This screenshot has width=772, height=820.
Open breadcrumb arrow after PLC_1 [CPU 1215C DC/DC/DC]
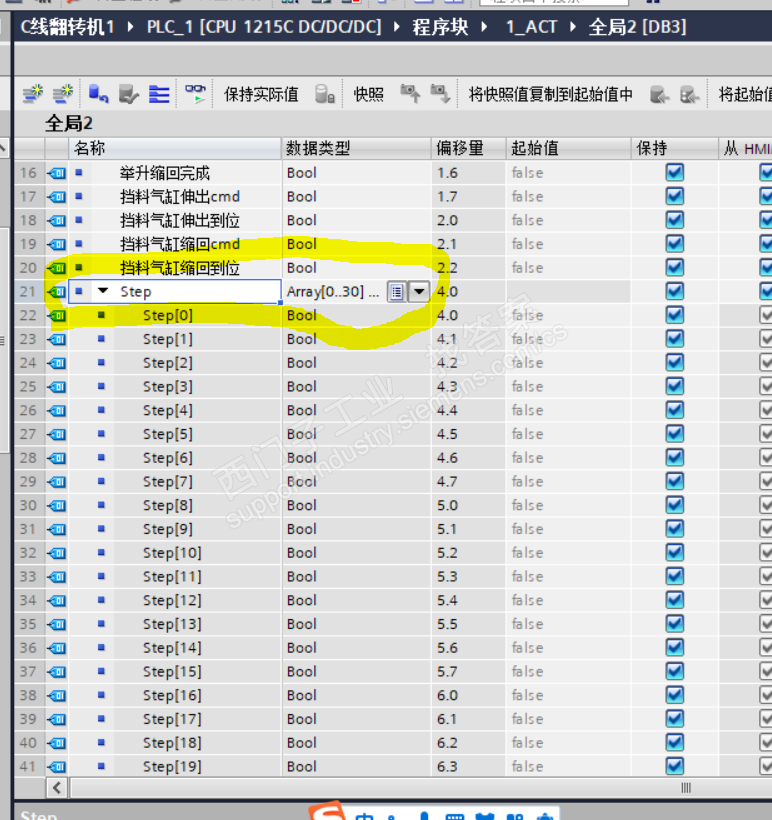point(396,27)
